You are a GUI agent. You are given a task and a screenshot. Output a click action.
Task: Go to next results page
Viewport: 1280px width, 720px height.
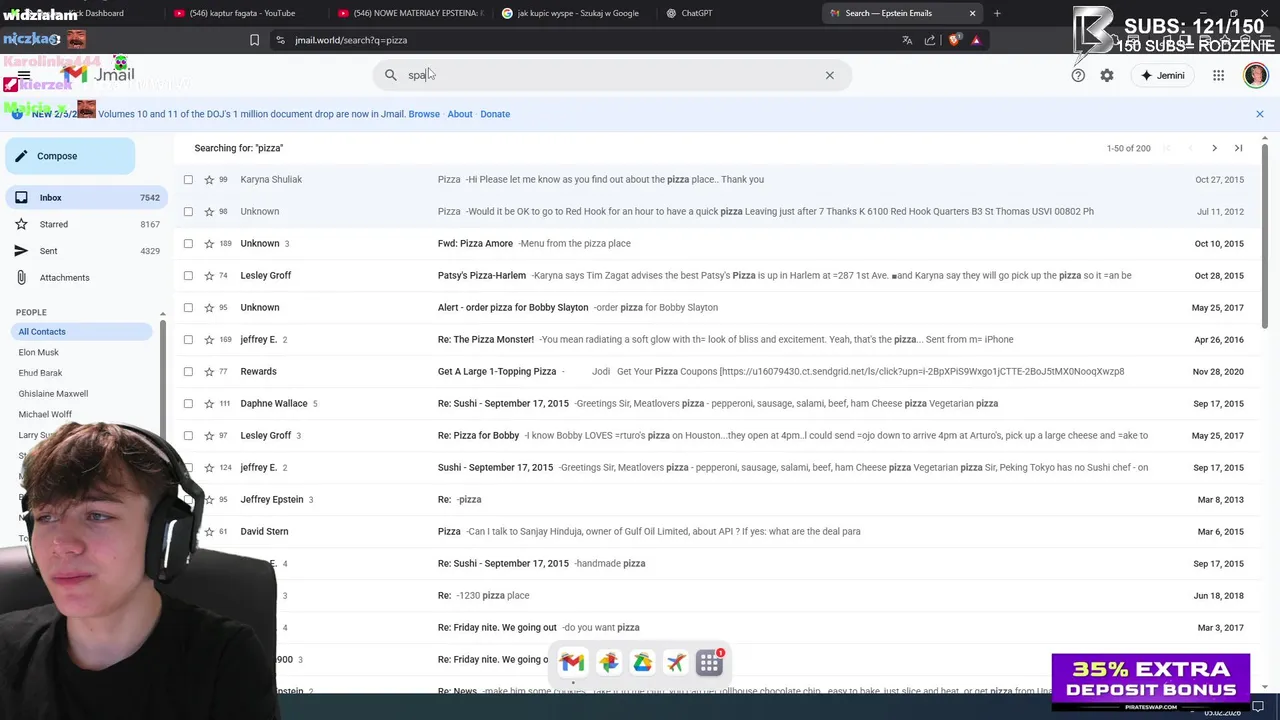coord(1214,148)
